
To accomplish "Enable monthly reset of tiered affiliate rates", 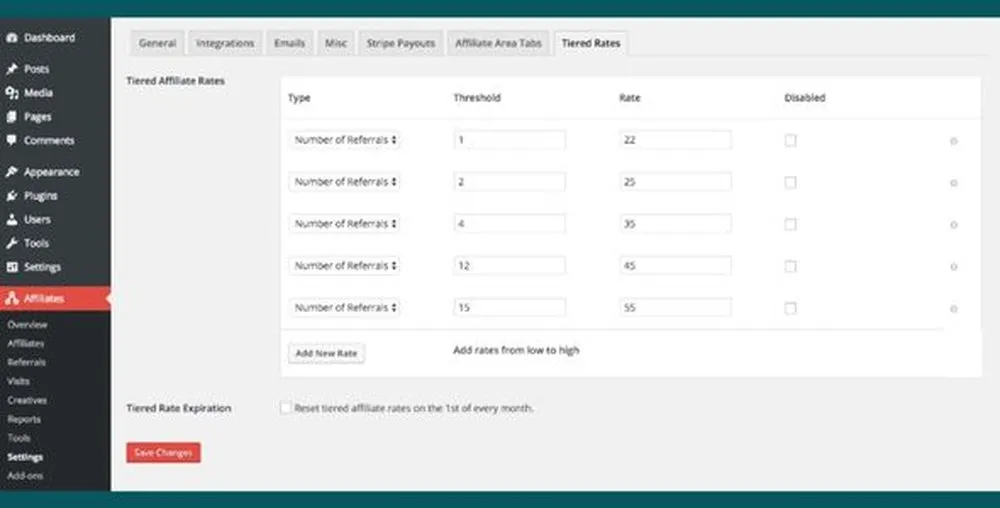I will pos(286,408).
